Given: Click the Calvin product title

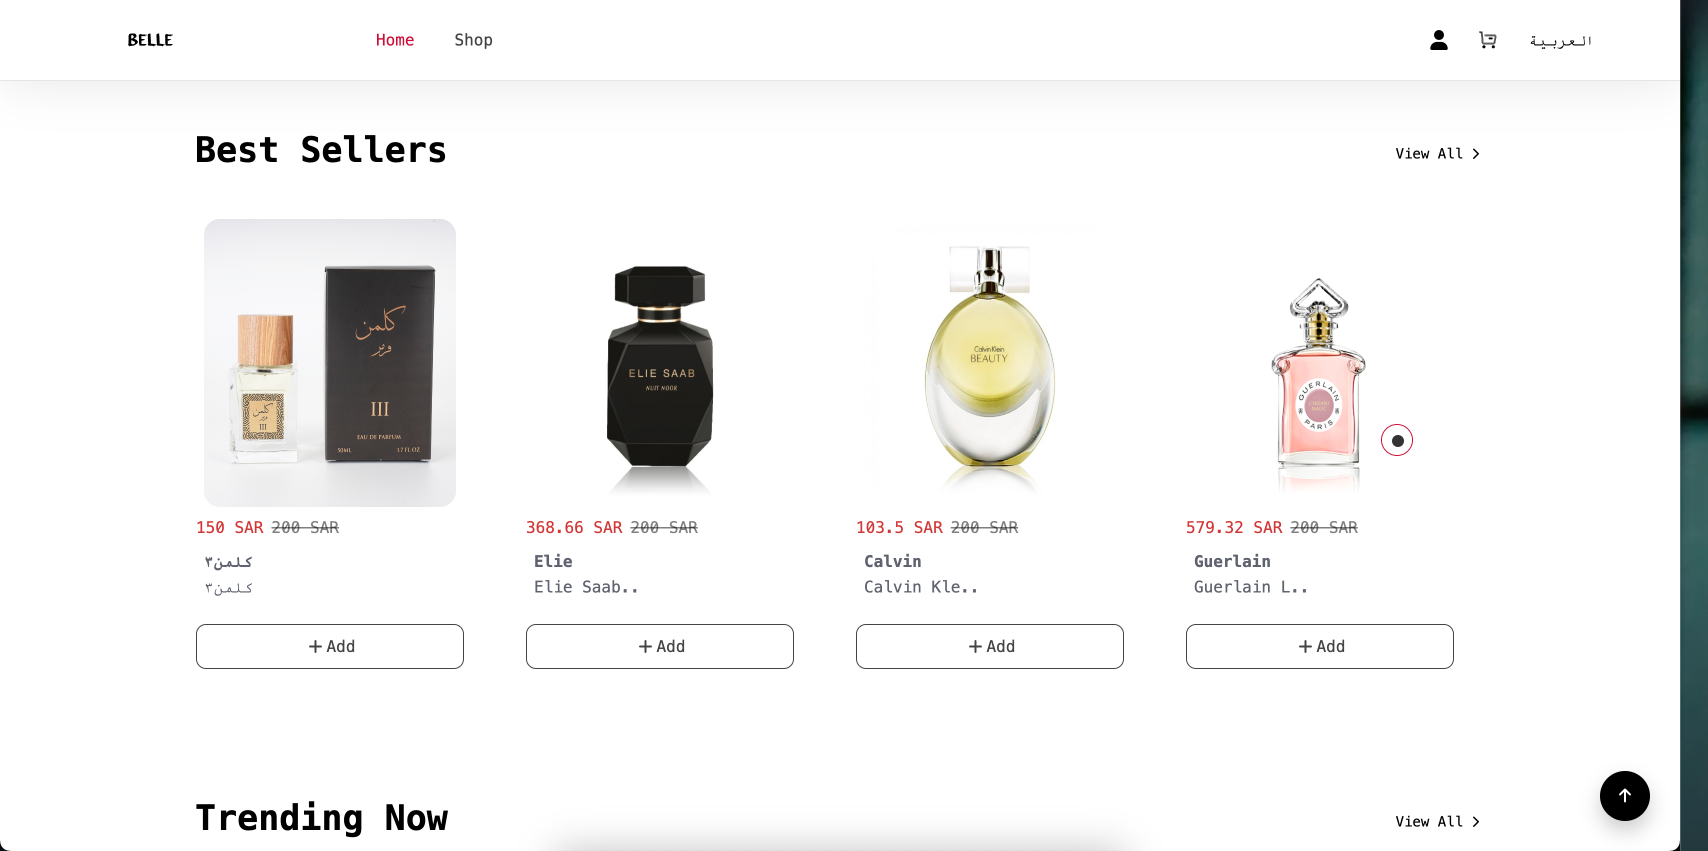Looking at the screenshot, I should [893, 561].
